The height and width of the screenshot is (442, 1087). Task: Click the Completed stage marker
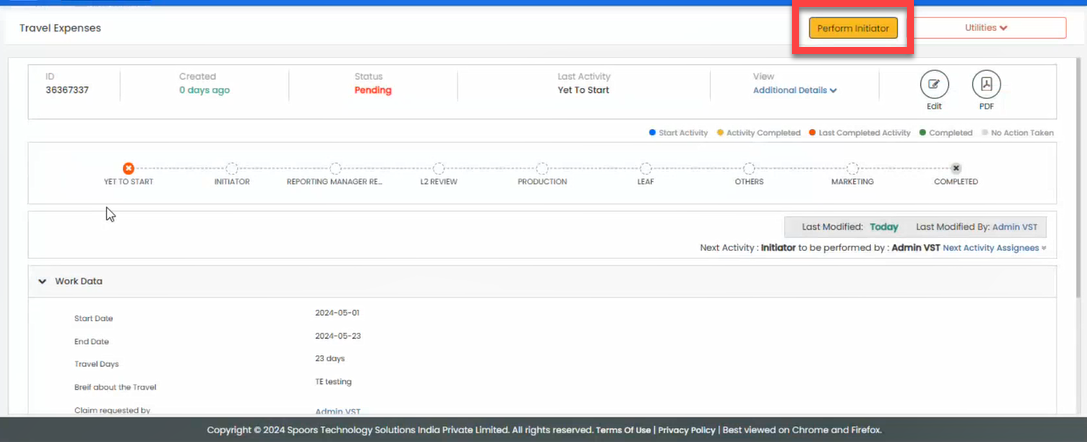tap(956, 169)
